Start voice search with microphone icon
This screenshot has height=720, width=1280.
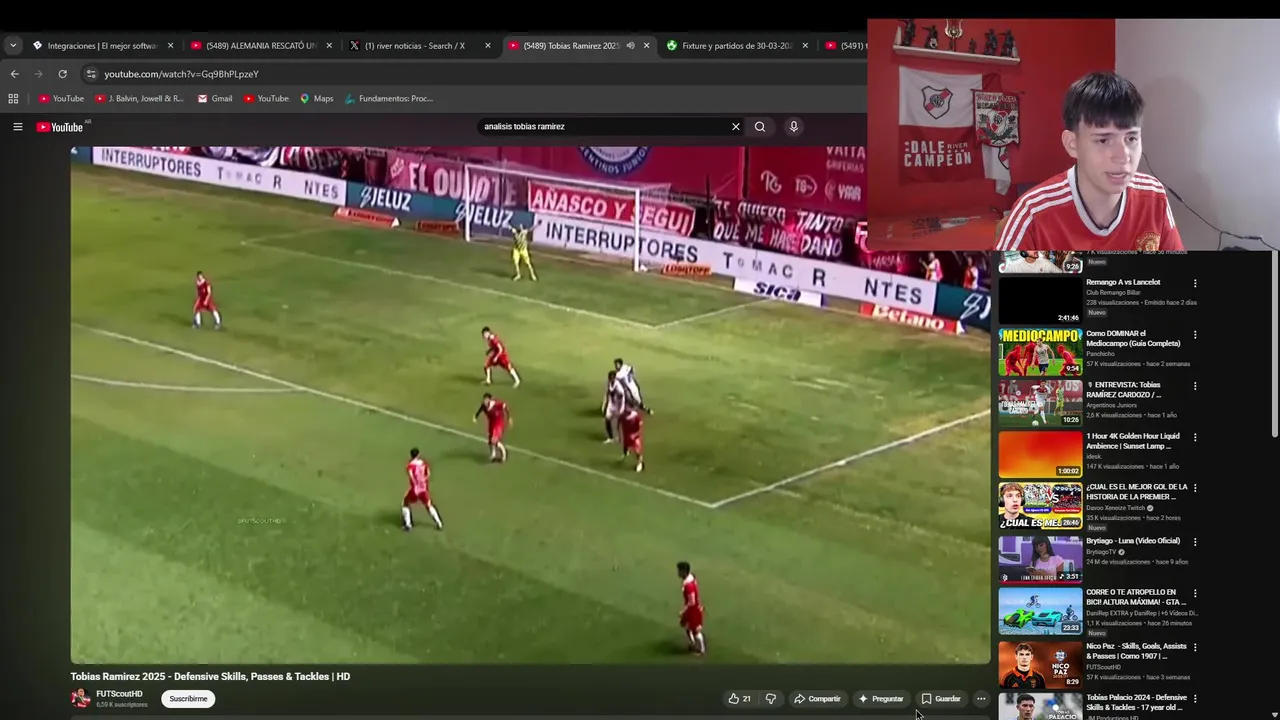pos(793,127)
